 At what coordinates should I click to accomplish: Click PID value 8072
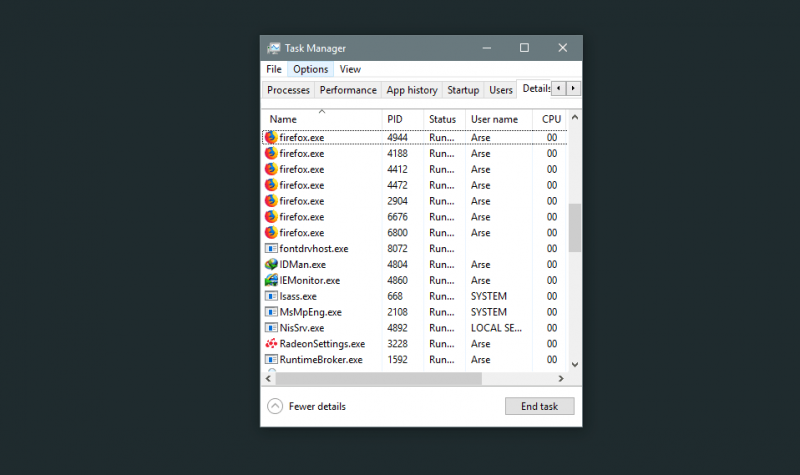click(x=397, y=248)
